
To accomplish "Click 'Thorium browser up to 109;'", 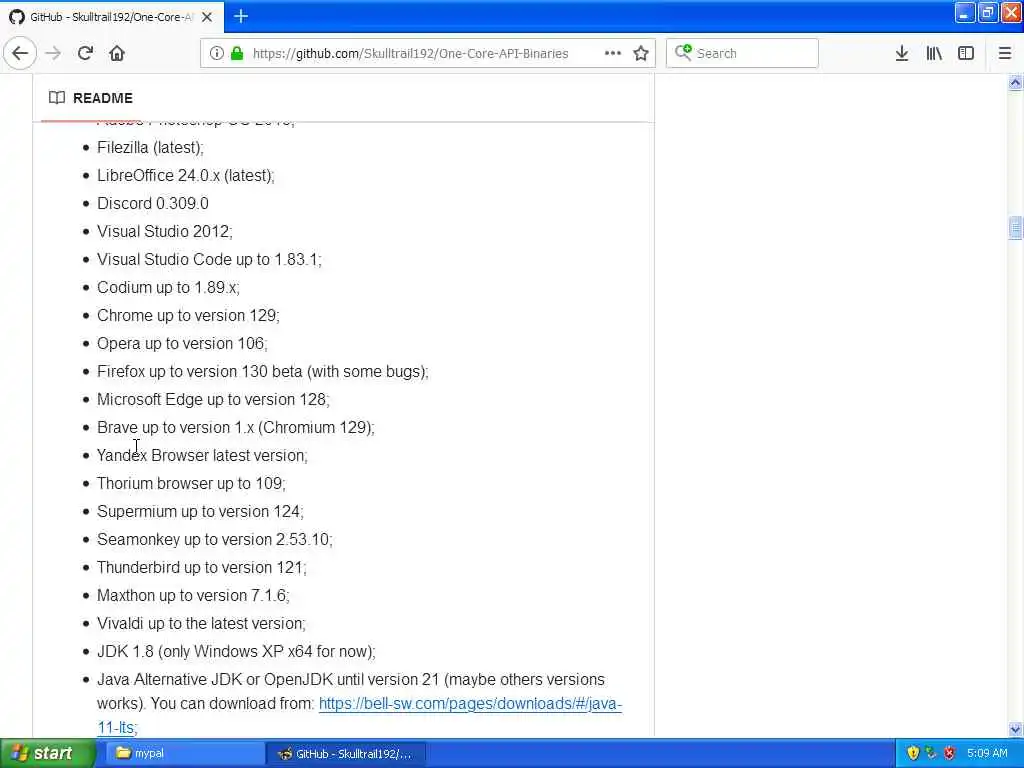I will coord(191,484).
